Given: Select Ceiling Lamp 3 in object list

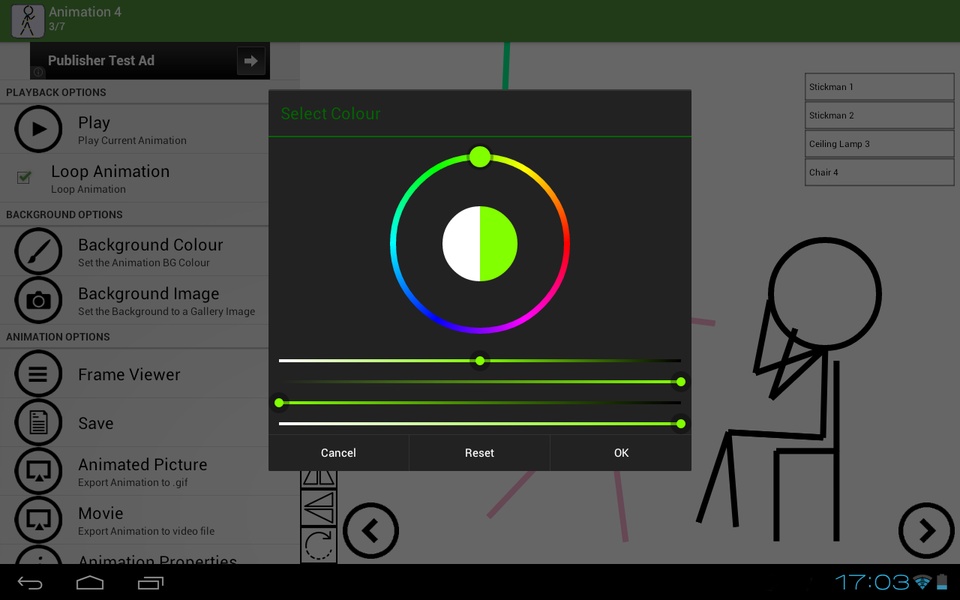Looking at the screenshot, I should 879,144.
